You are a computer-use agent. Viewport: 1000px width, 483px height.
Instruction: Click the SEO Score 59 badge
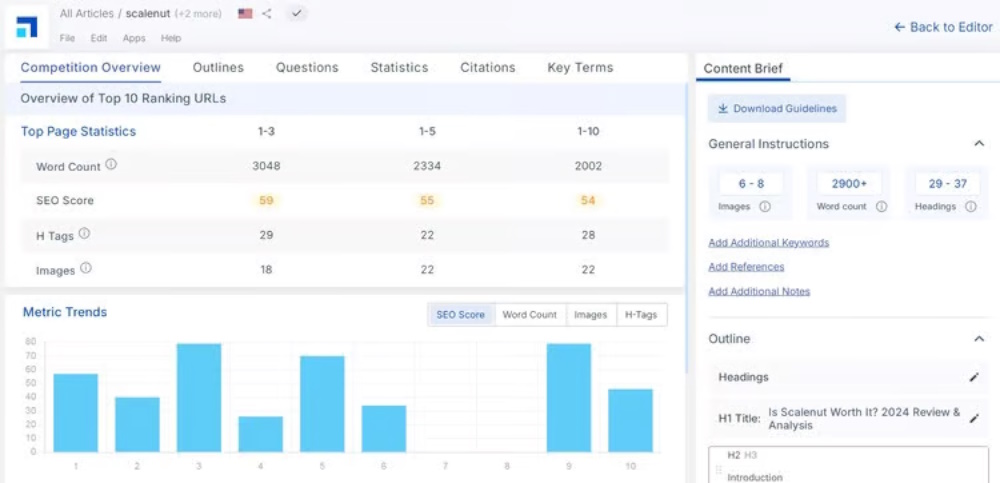click(x=266, y=200)
